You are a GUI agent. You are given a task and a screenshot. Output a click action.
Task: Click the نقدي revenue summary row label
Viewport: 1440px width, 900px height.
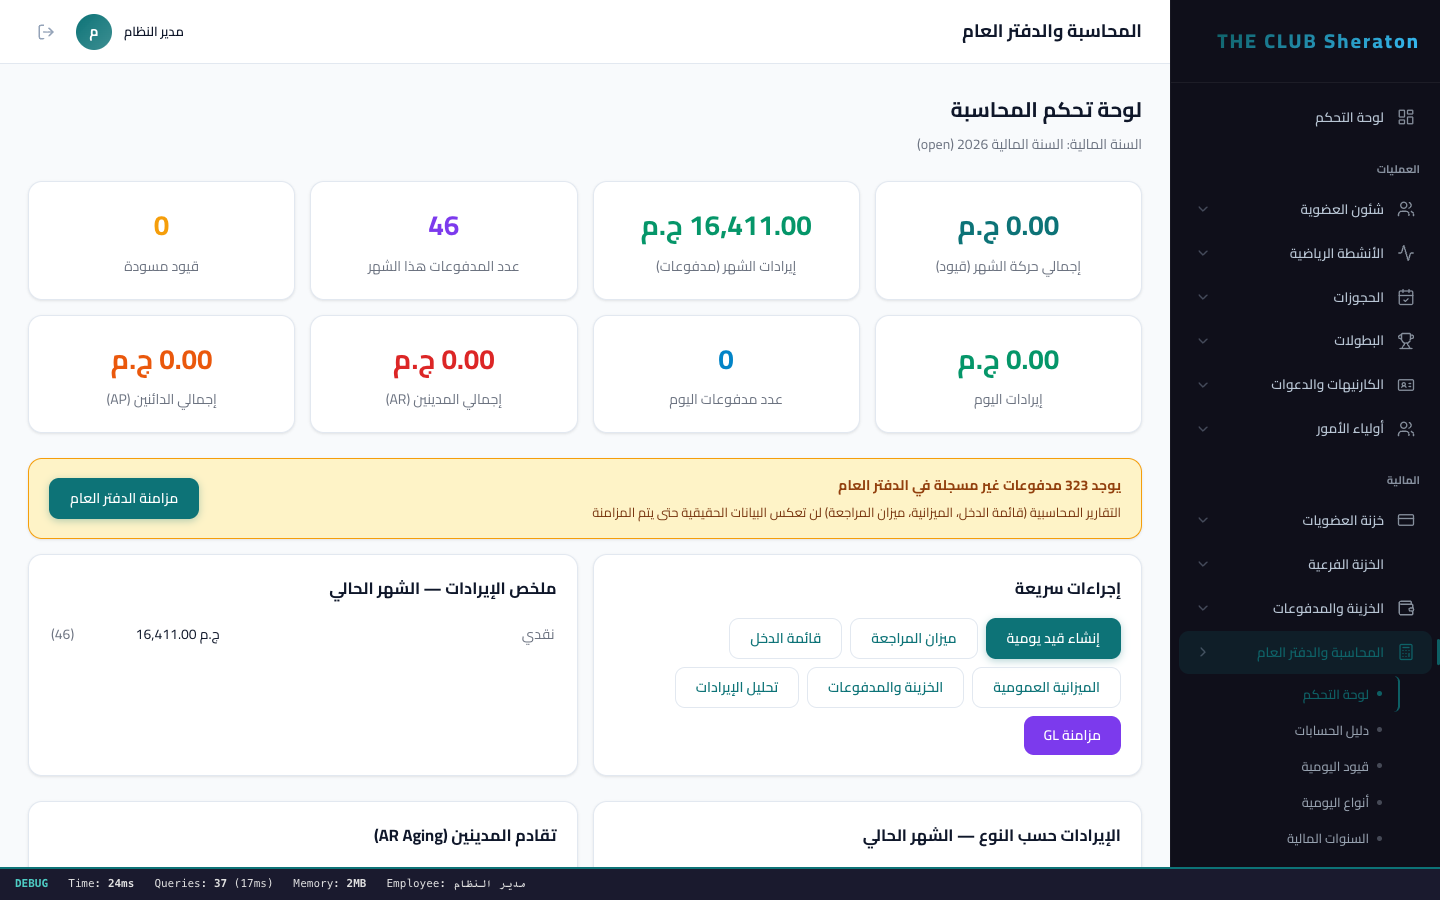tap(538, 634)
